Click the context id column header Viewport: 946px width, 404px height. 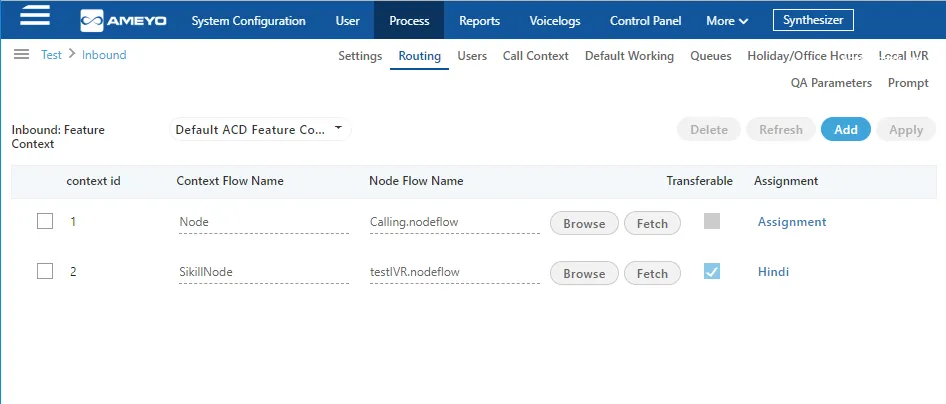(94, 181)
